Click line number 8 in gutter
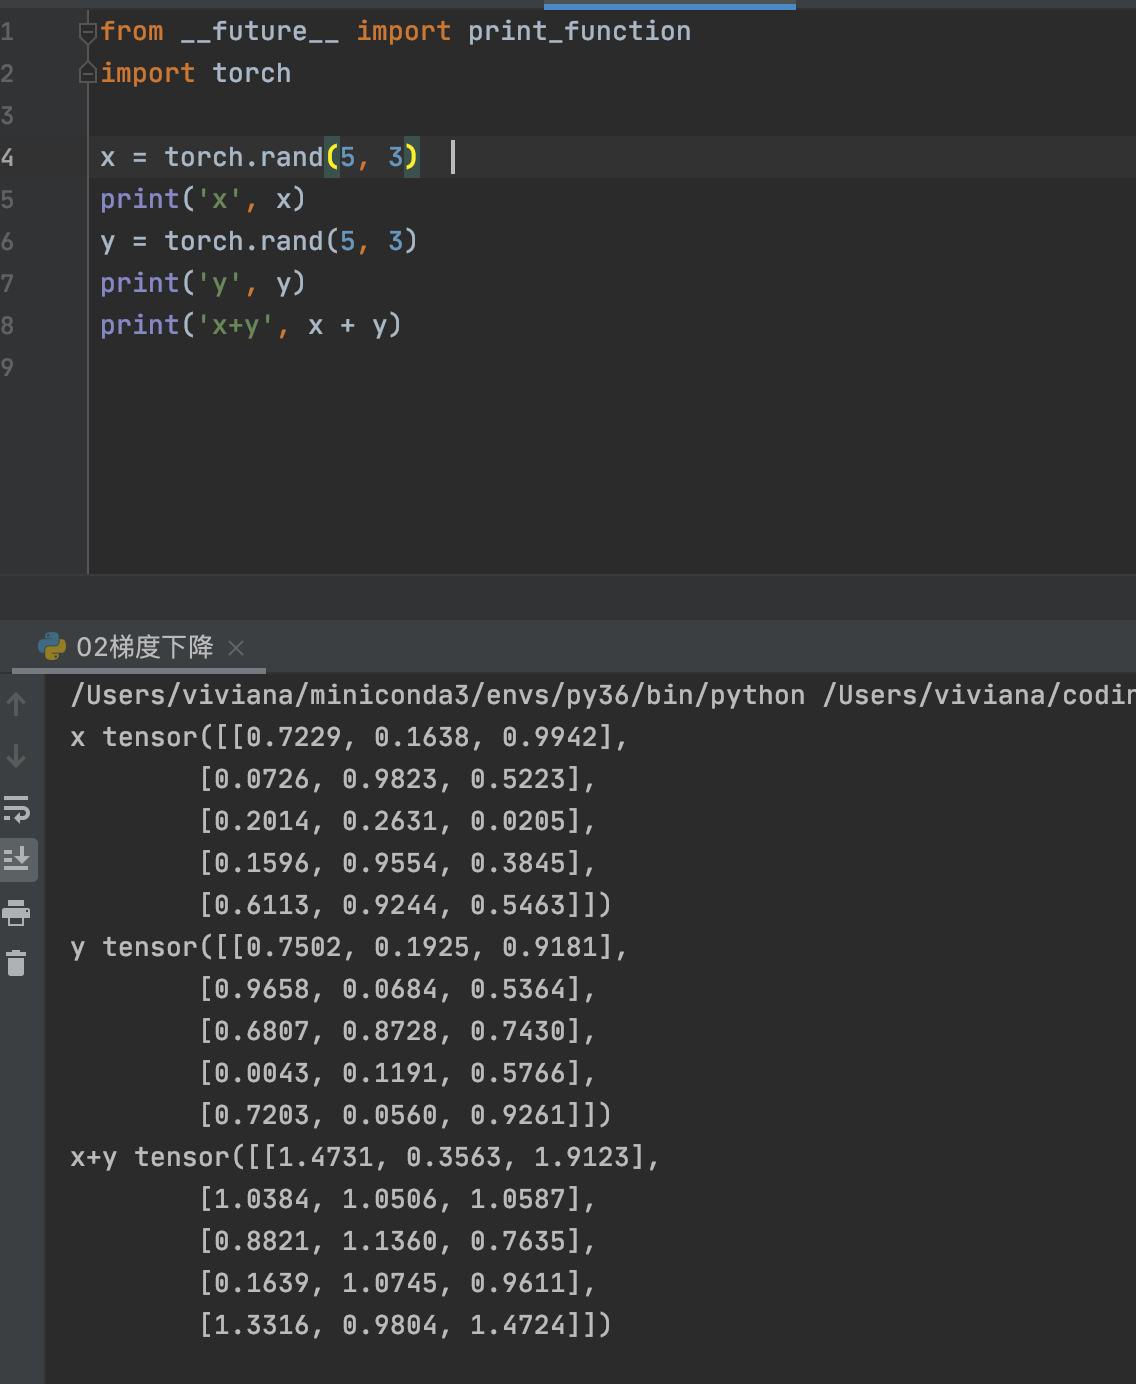Viewport: 1136px width, 1384px height. coord(8,326)
